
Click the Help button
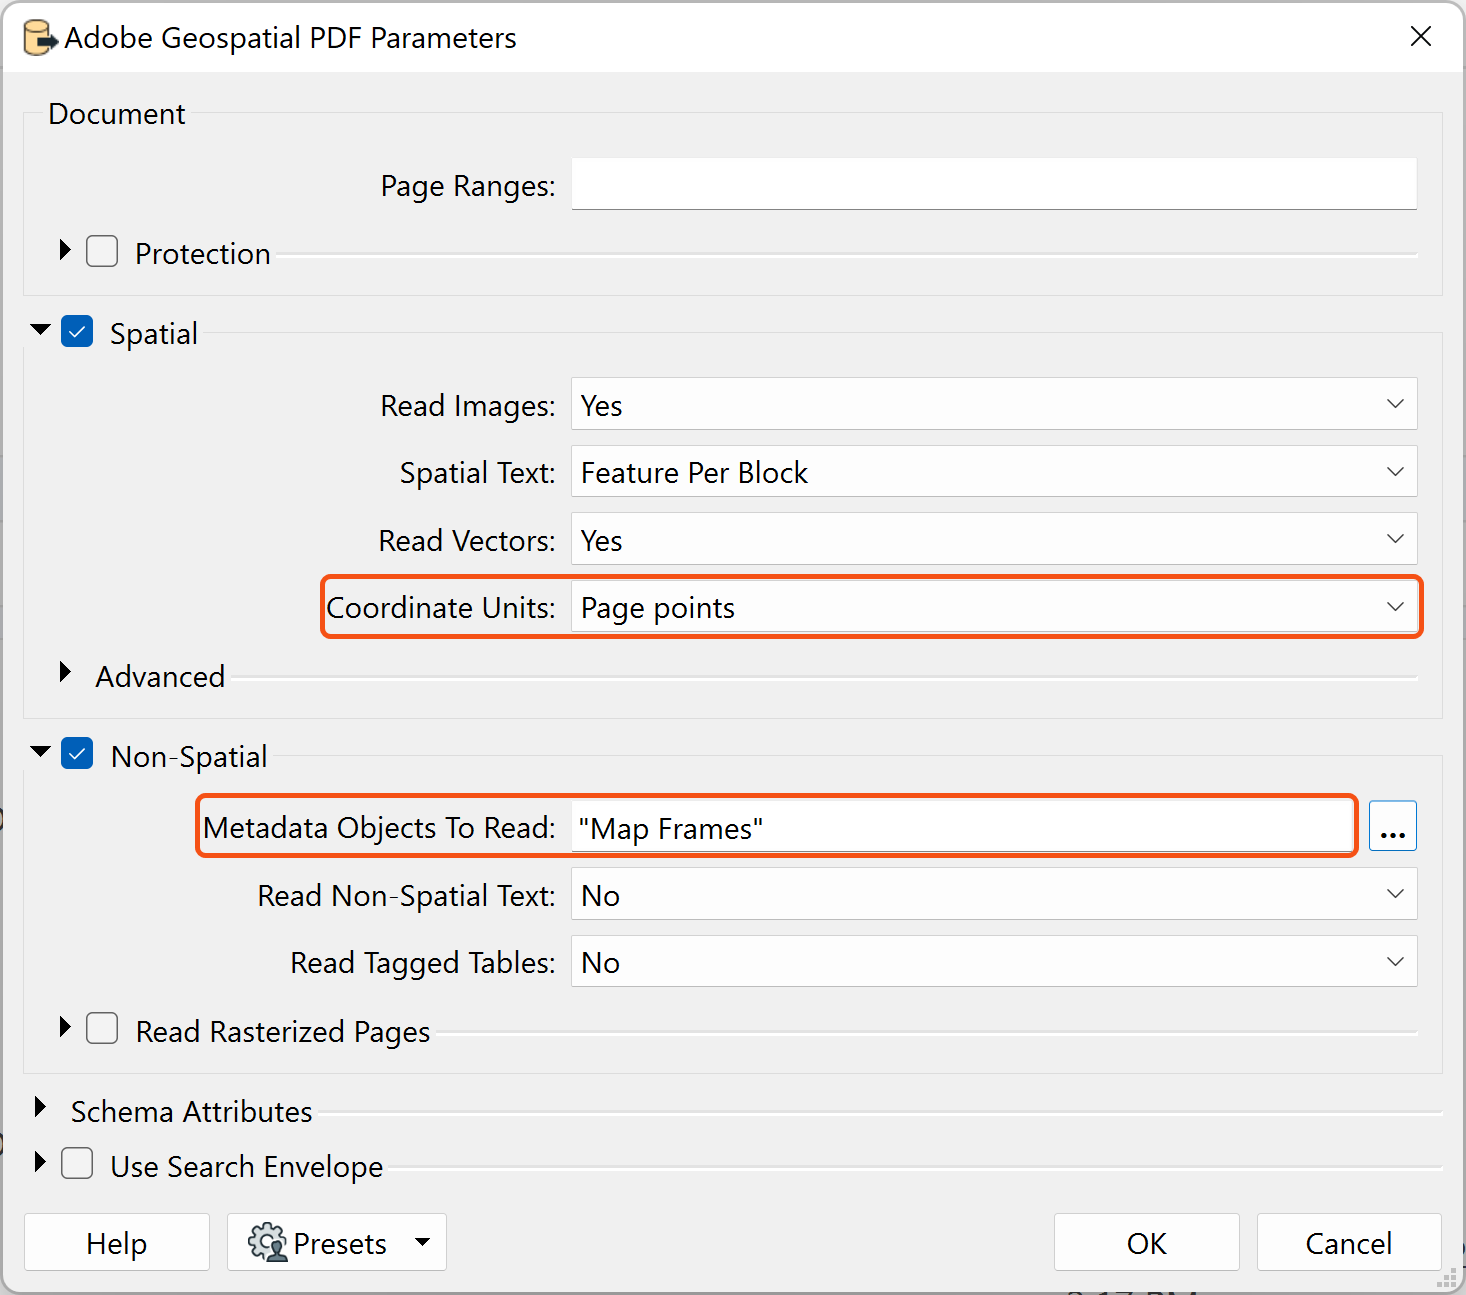(x=117, y=1242)
